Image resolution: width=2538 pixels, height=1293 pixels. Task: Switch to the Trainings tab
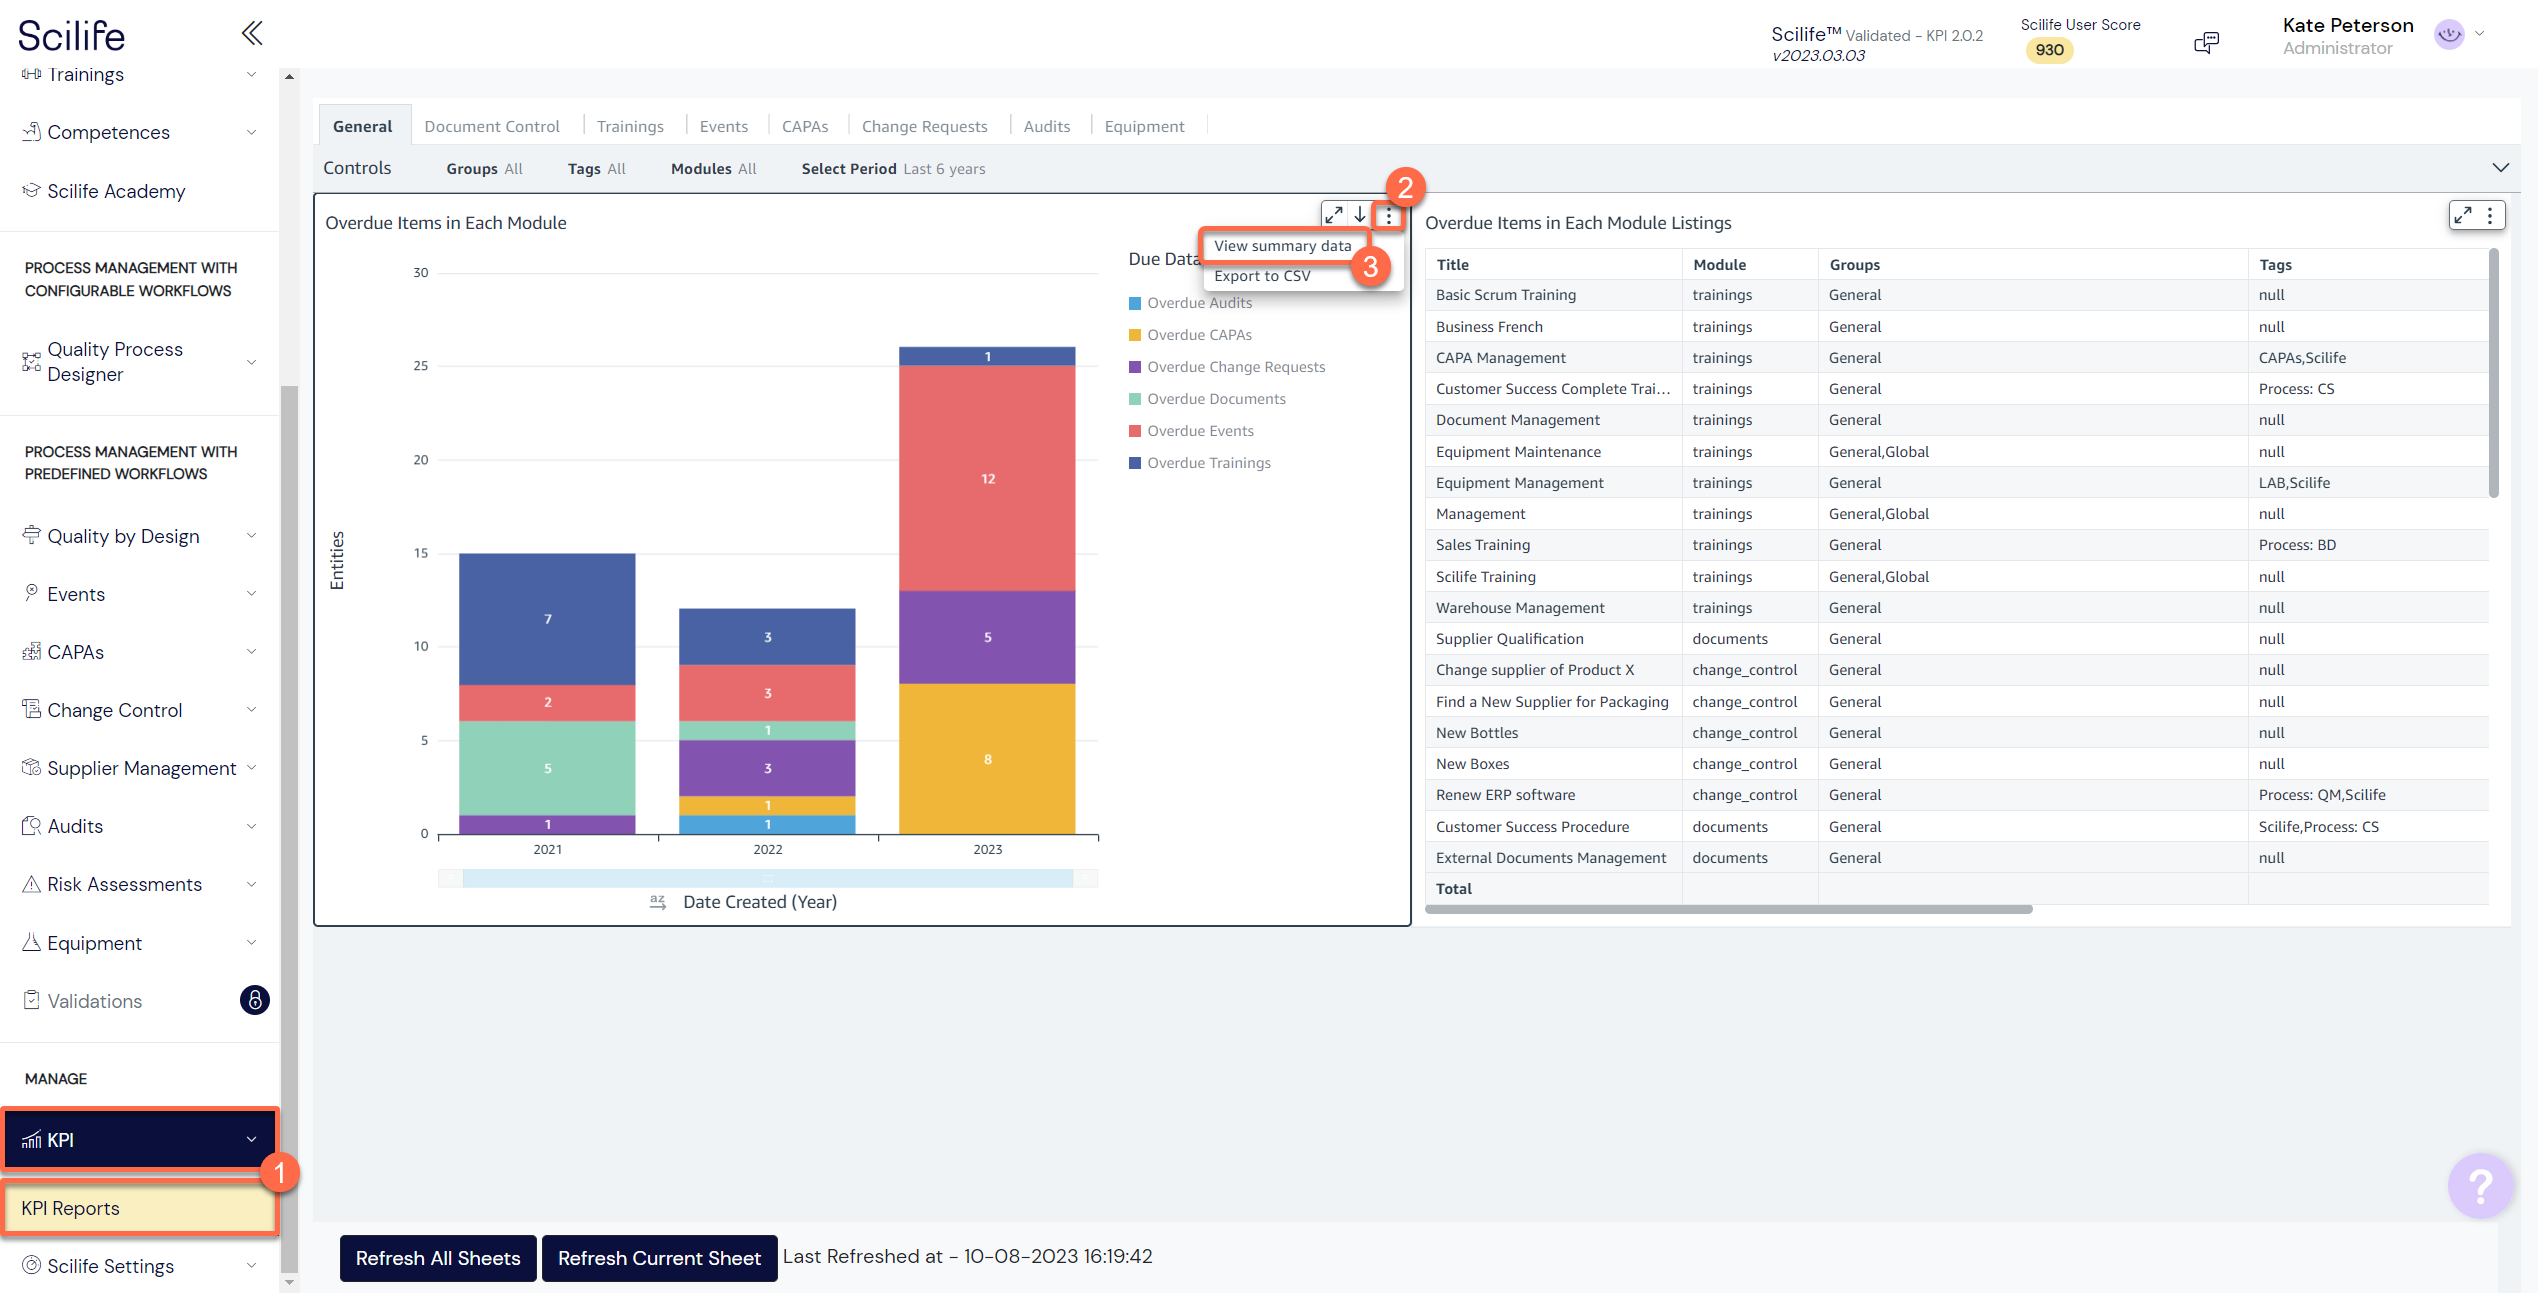click(x=630, y=126)
